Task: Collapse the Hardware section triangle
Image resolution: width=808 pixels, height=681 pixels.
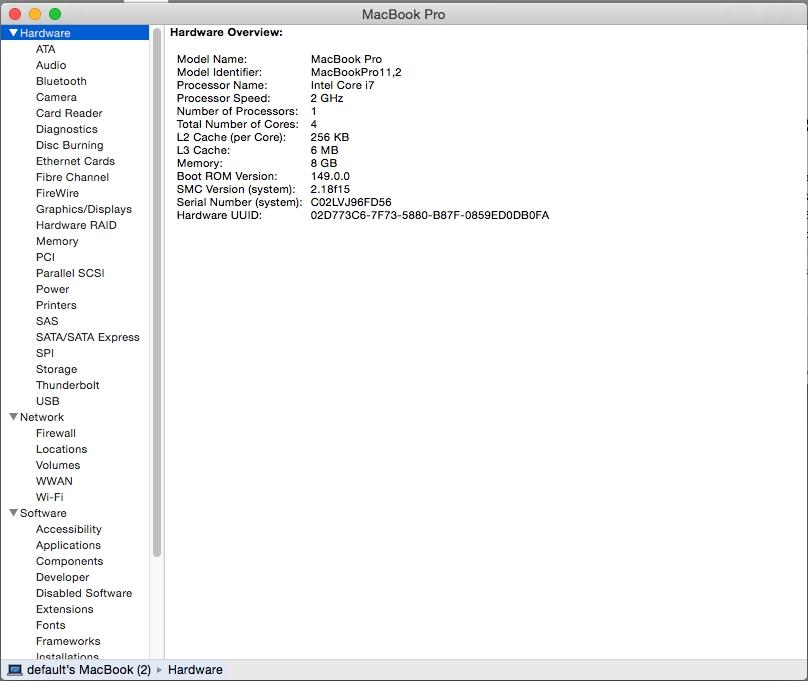Action: point(14,32)
